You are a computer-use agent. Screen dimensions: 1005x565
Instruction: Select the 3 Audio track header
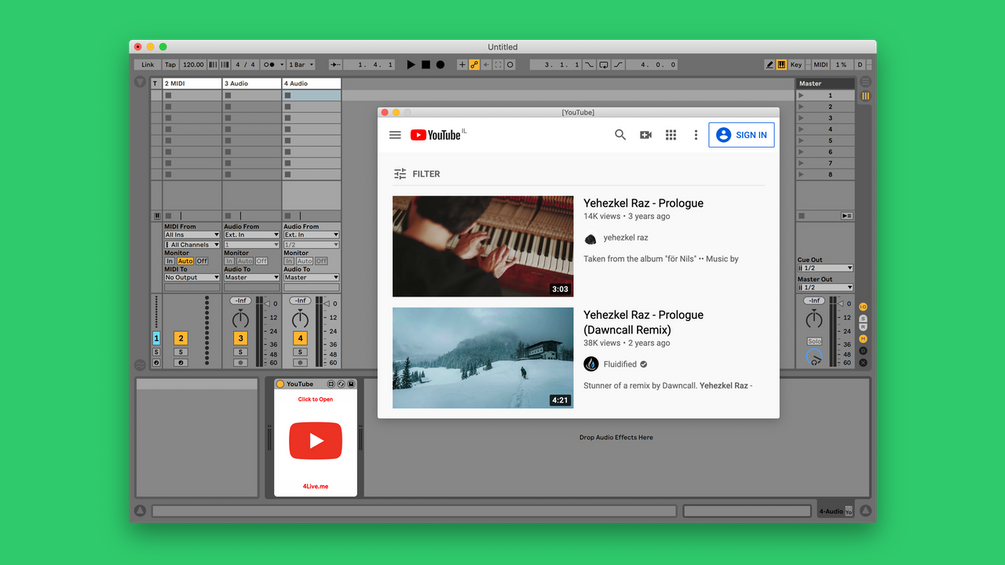tap(251, 83)
